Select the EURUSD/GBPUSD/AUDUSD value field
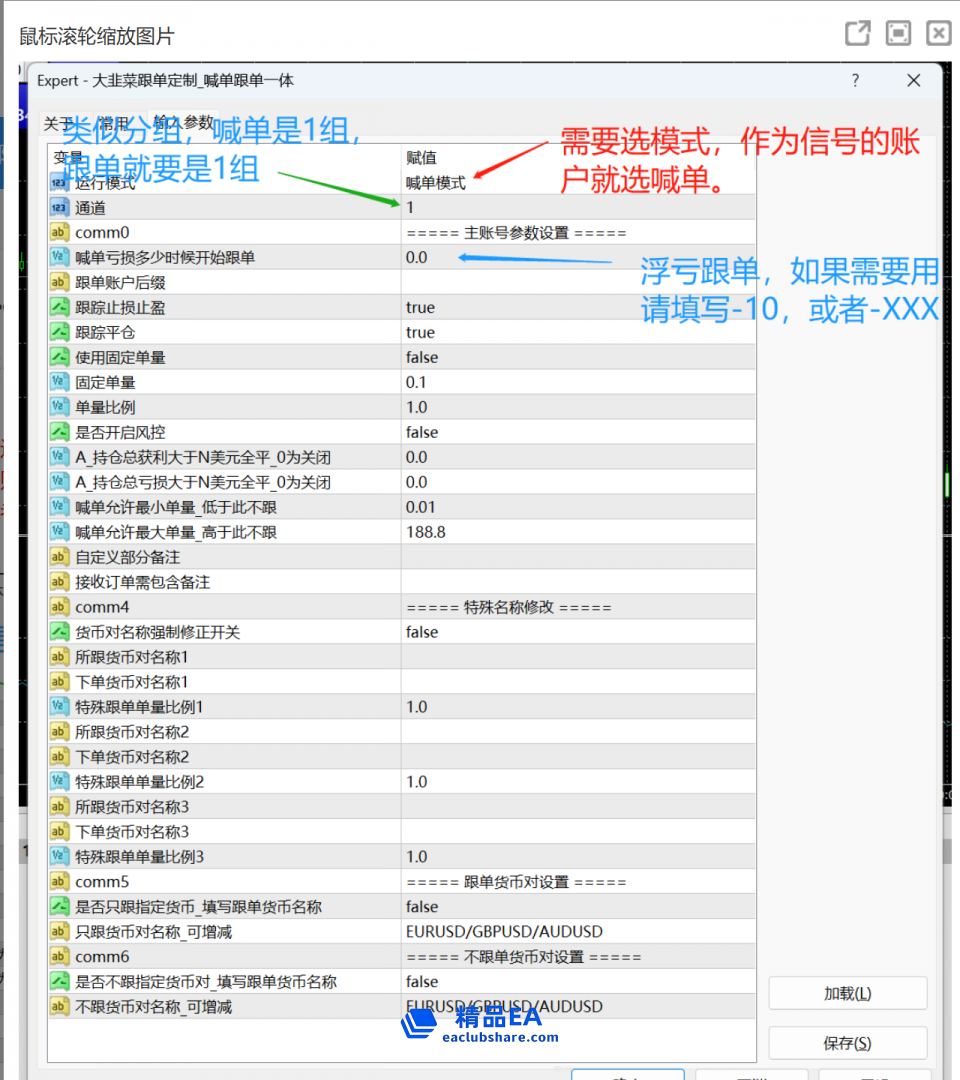 [x=500, y=931]
